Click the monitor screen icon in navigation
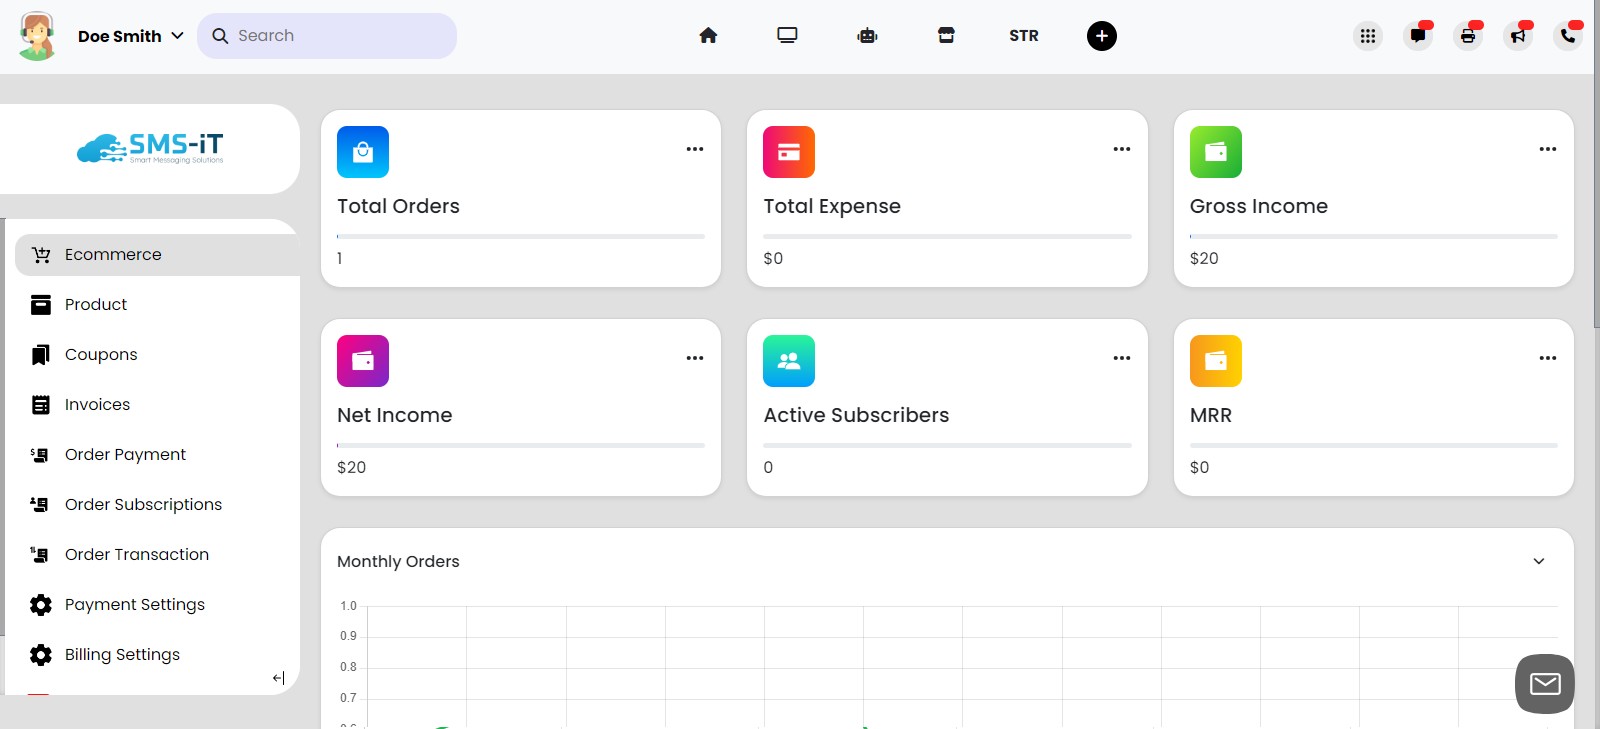1600x729 pixels. (787, 36)
